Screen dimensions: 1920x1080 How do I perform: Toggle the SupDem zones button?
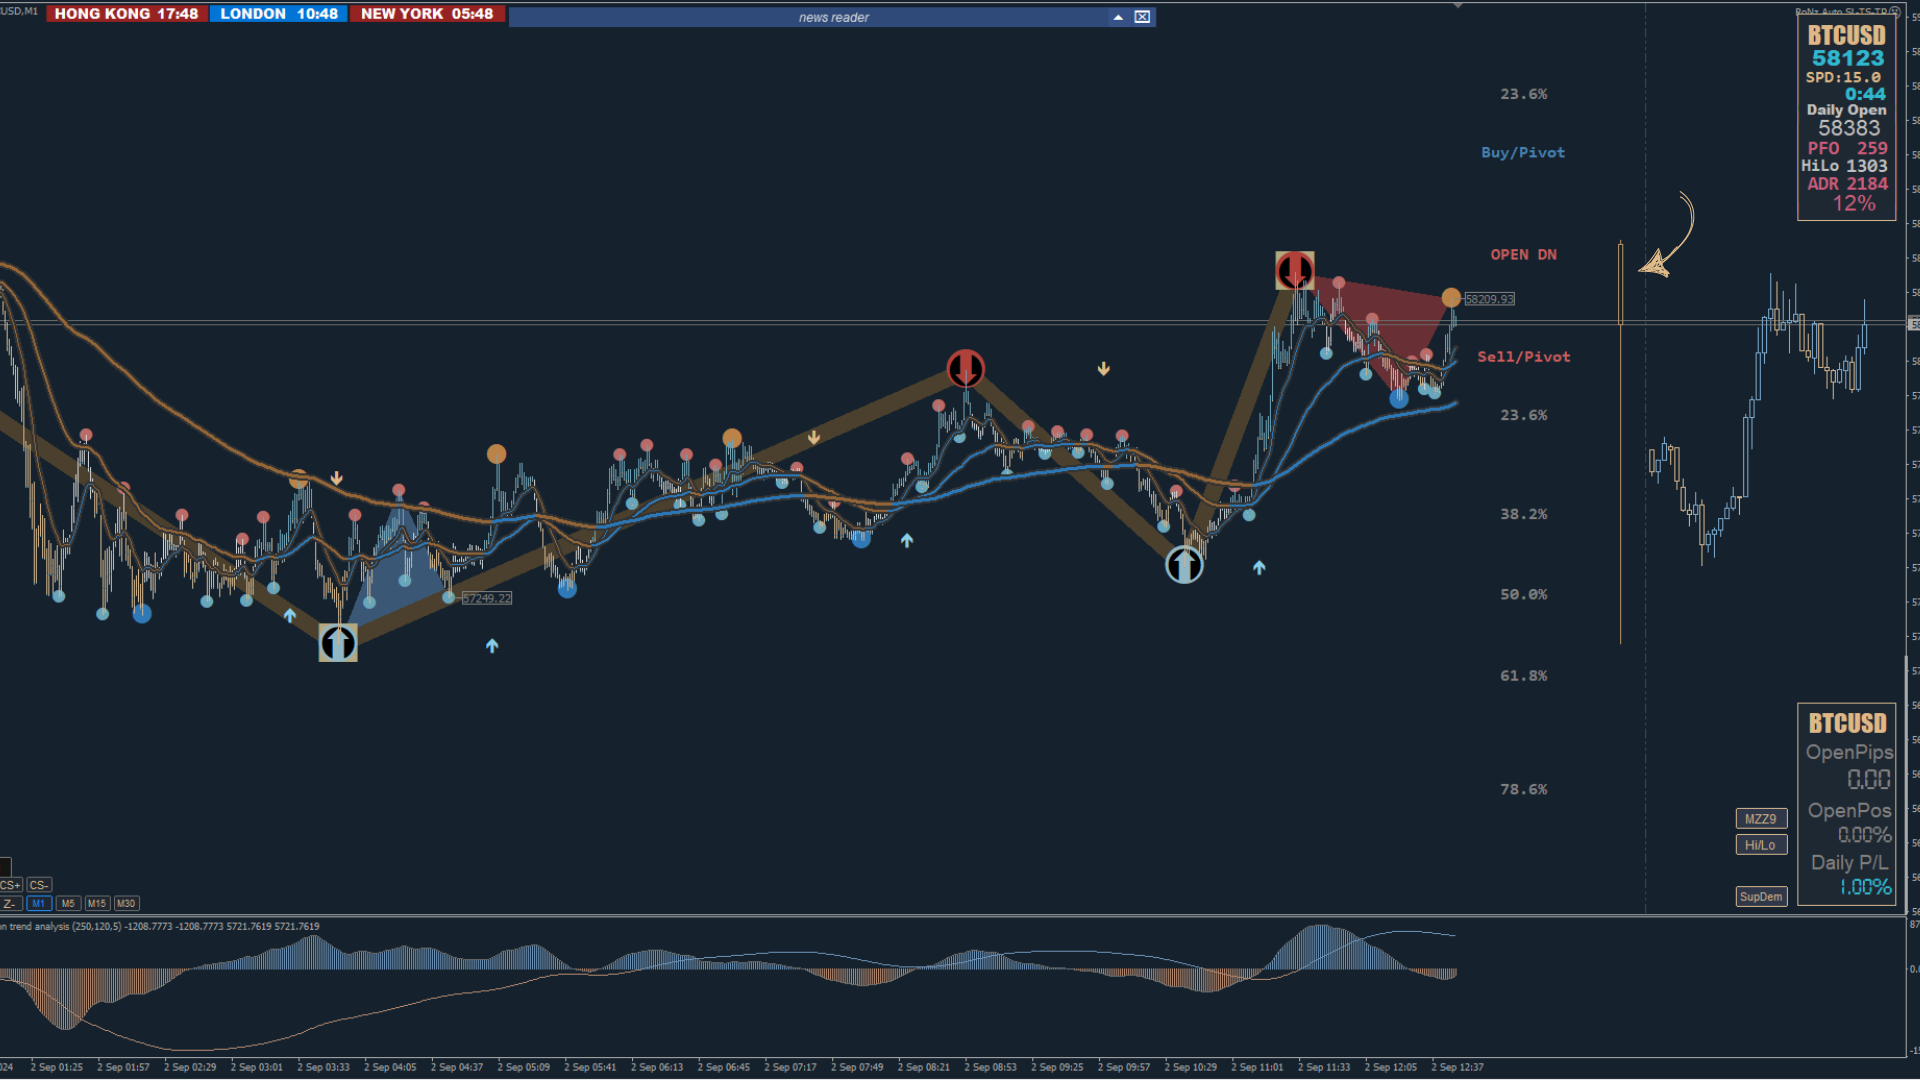[1760, 896]
